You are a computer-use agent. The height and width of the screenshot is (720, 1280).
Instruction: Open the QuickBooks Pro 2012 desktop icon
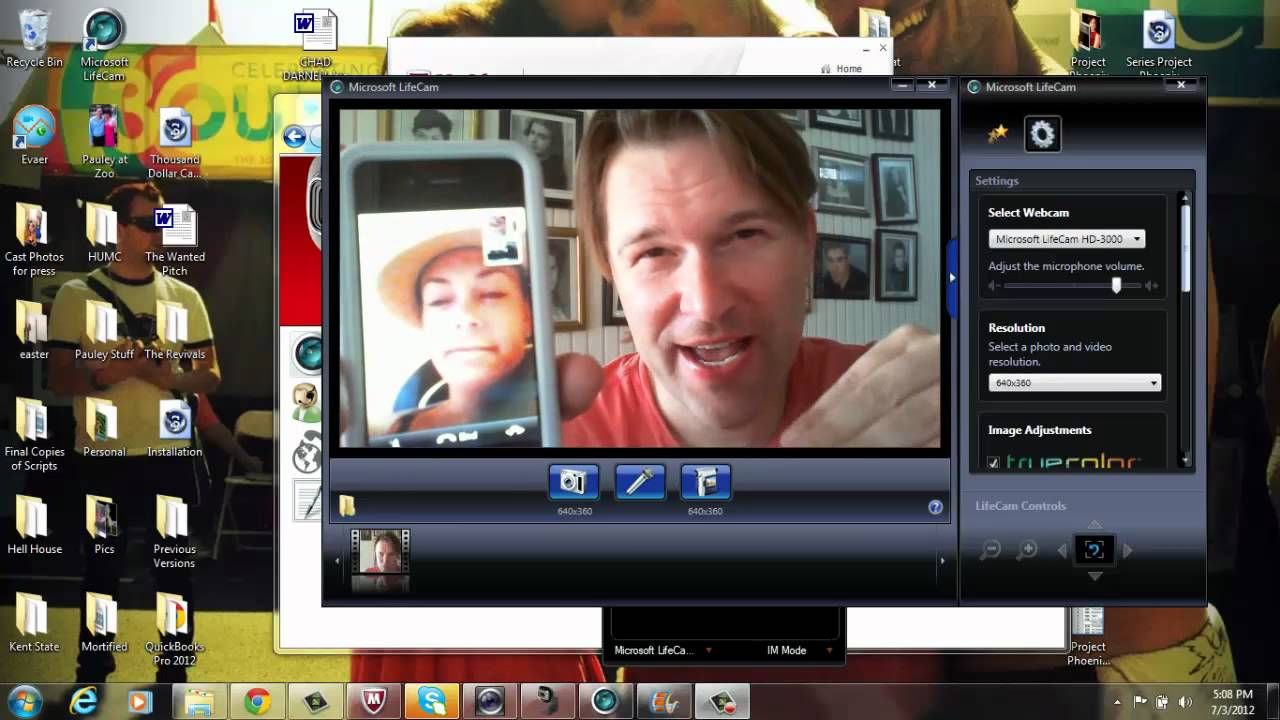pos(175,626)
